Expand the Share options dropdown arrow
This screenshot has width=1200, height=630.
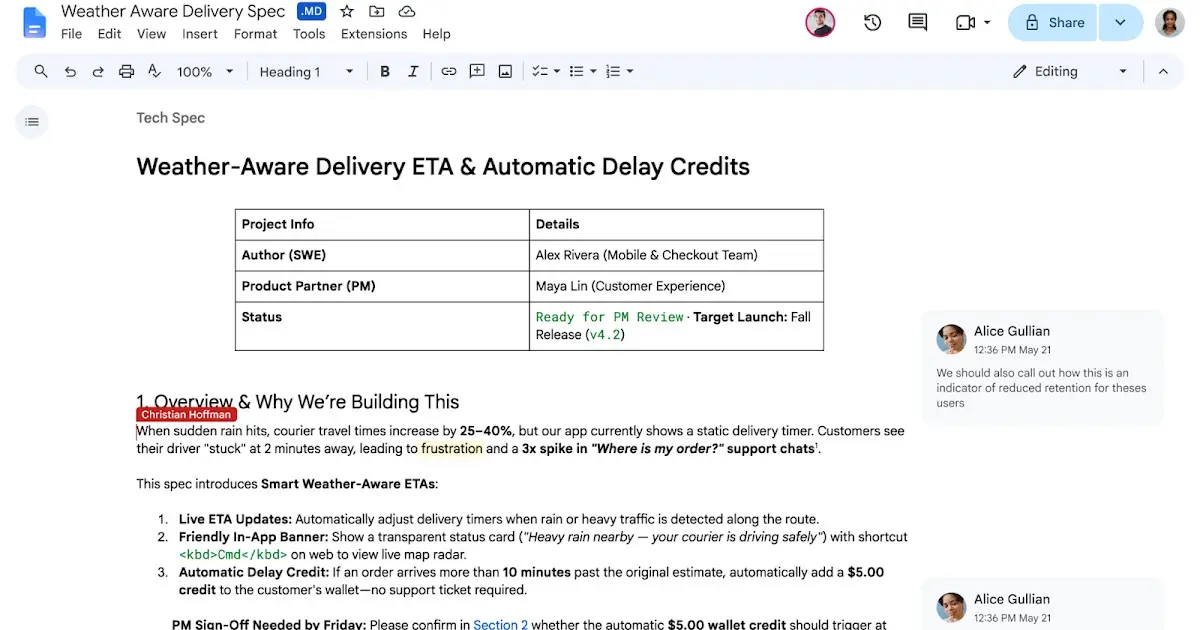[1121, 22]
